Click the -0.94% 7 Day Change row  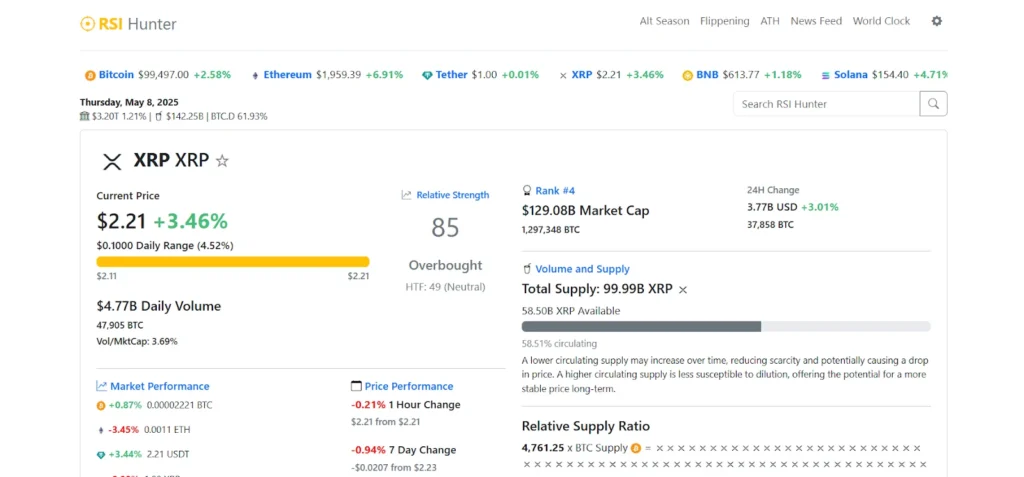click(x=404, y=450)
